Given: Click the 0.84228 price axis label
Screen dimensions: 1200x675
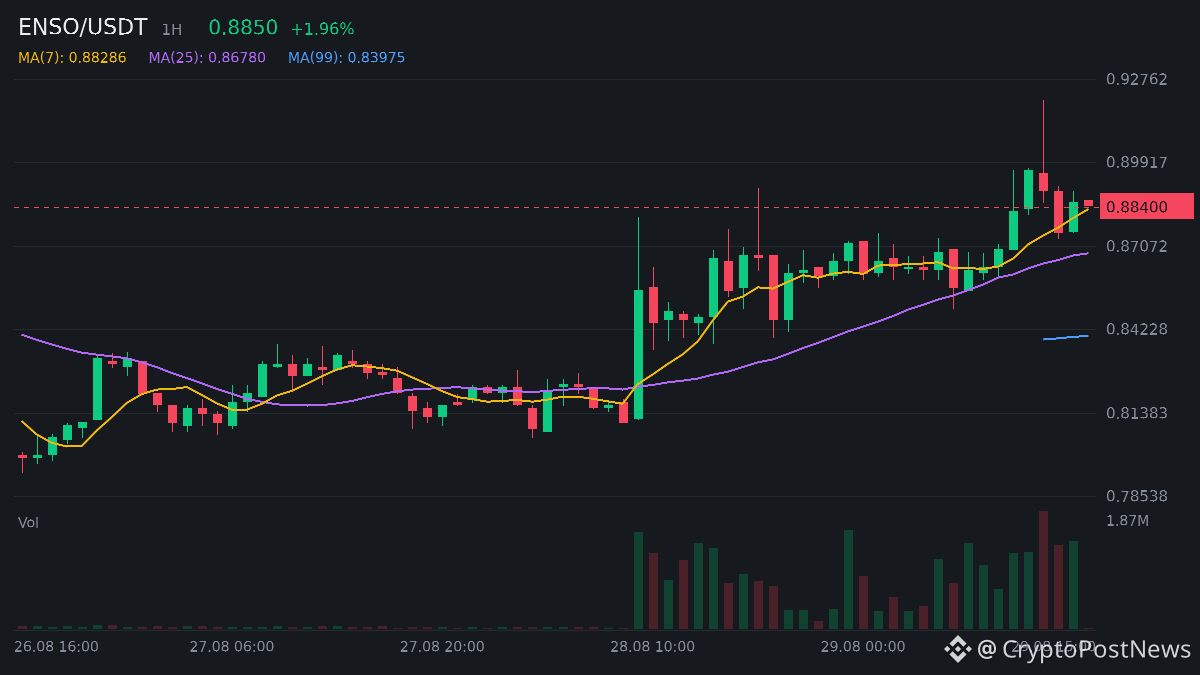Looking at the screenshot, I should click(1137, 329).
